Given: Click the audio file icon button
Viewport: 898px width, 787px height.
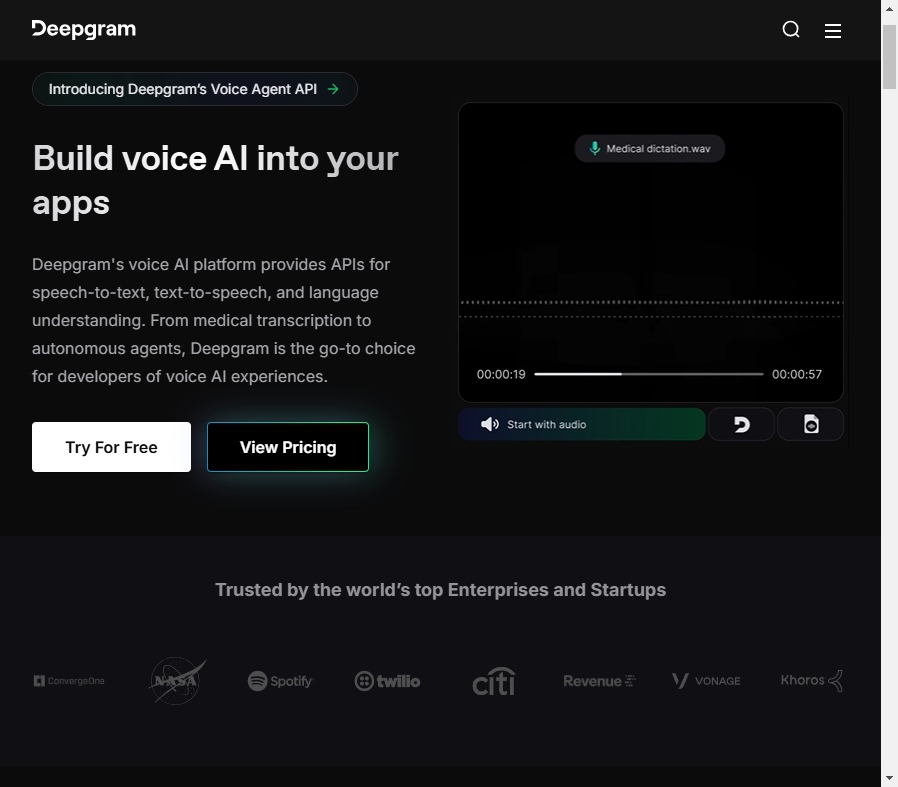Looking at the screenshot, I should [811, 424].
